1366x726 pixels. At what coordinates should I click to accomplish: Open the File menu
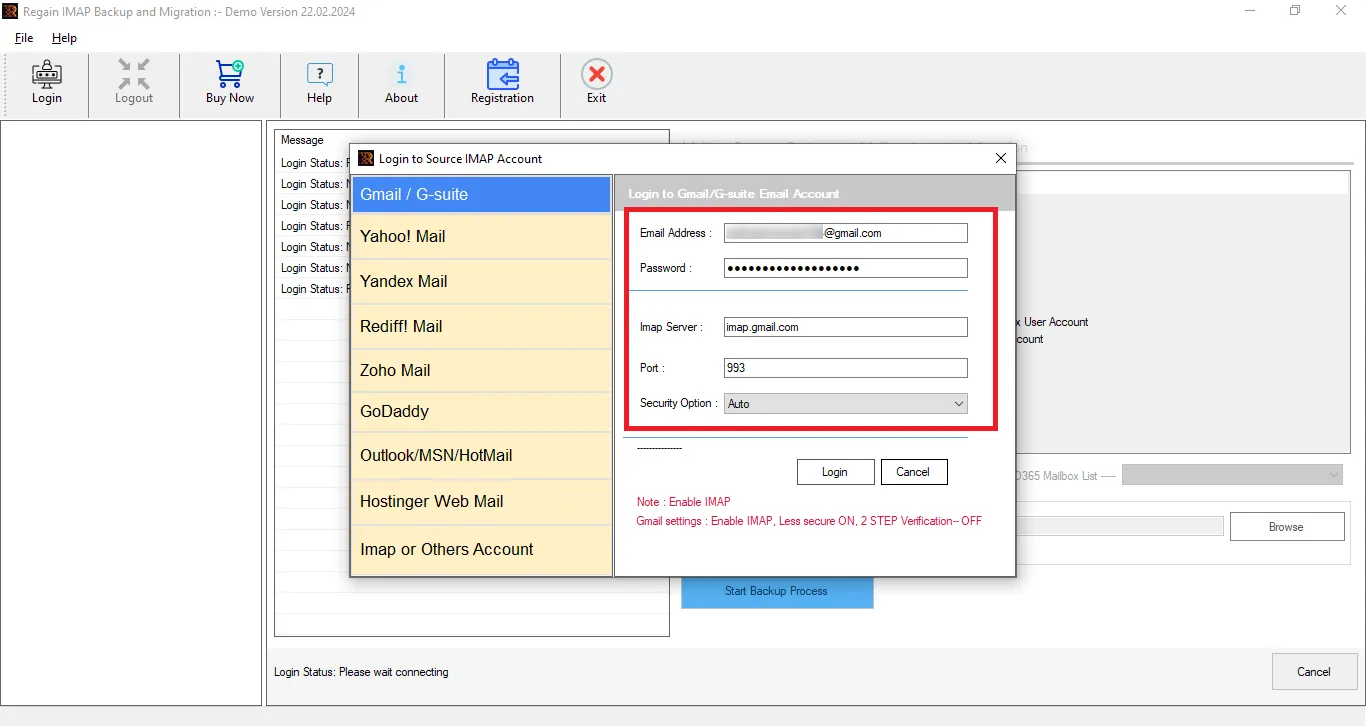pos(24,38)
